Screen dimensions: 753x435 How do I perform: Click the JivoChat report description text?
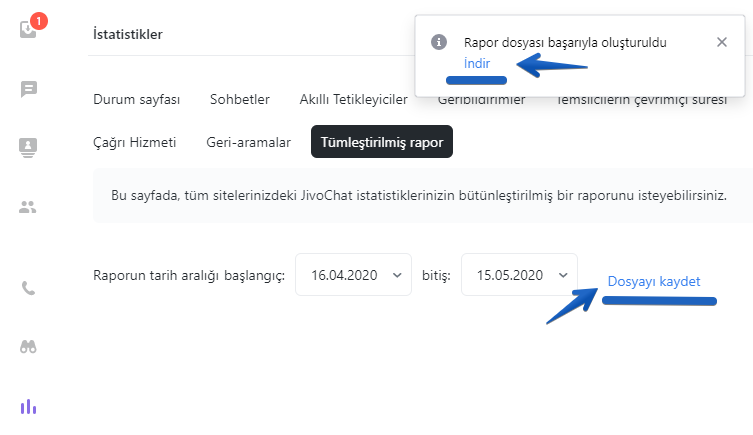click(419, 195)
